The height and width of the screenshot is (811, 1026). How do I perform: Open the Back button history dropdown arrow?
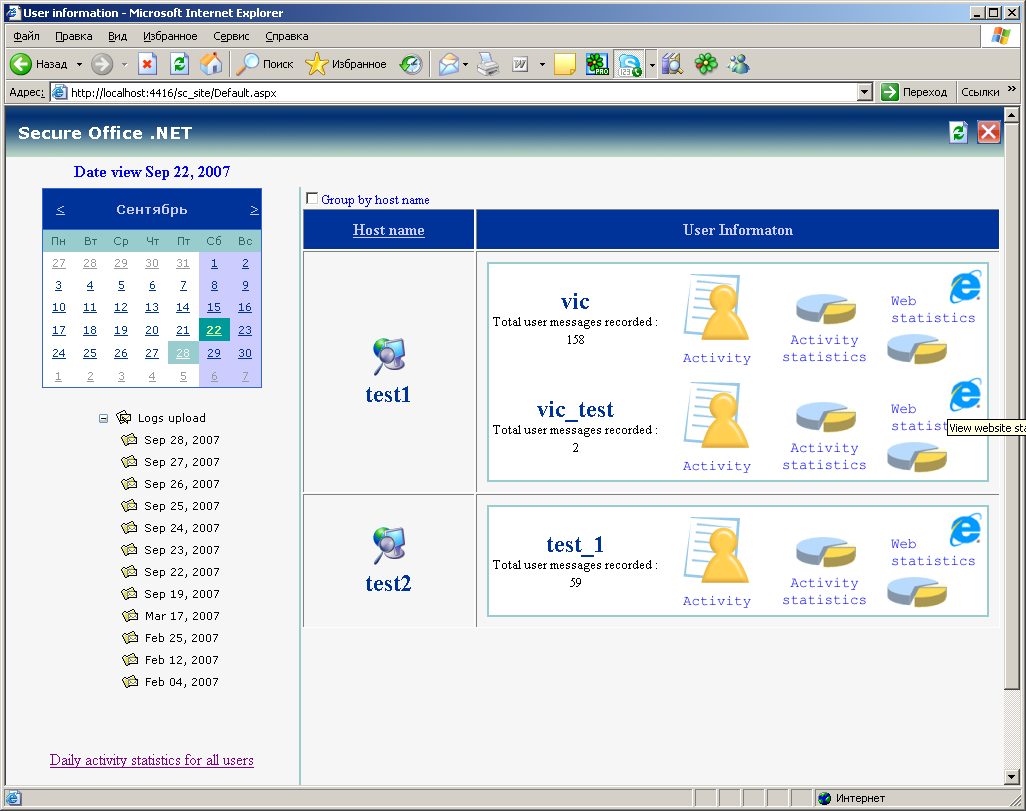tap(79, 64)
